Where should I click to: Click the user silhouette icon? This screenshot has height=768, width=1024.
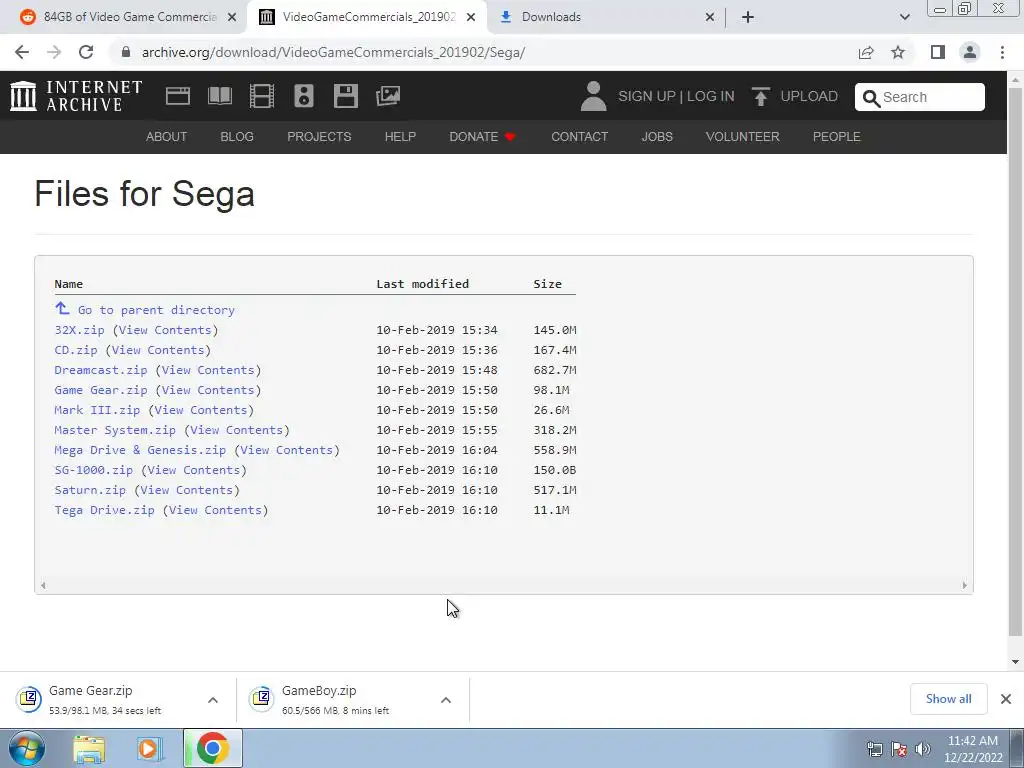593,96
